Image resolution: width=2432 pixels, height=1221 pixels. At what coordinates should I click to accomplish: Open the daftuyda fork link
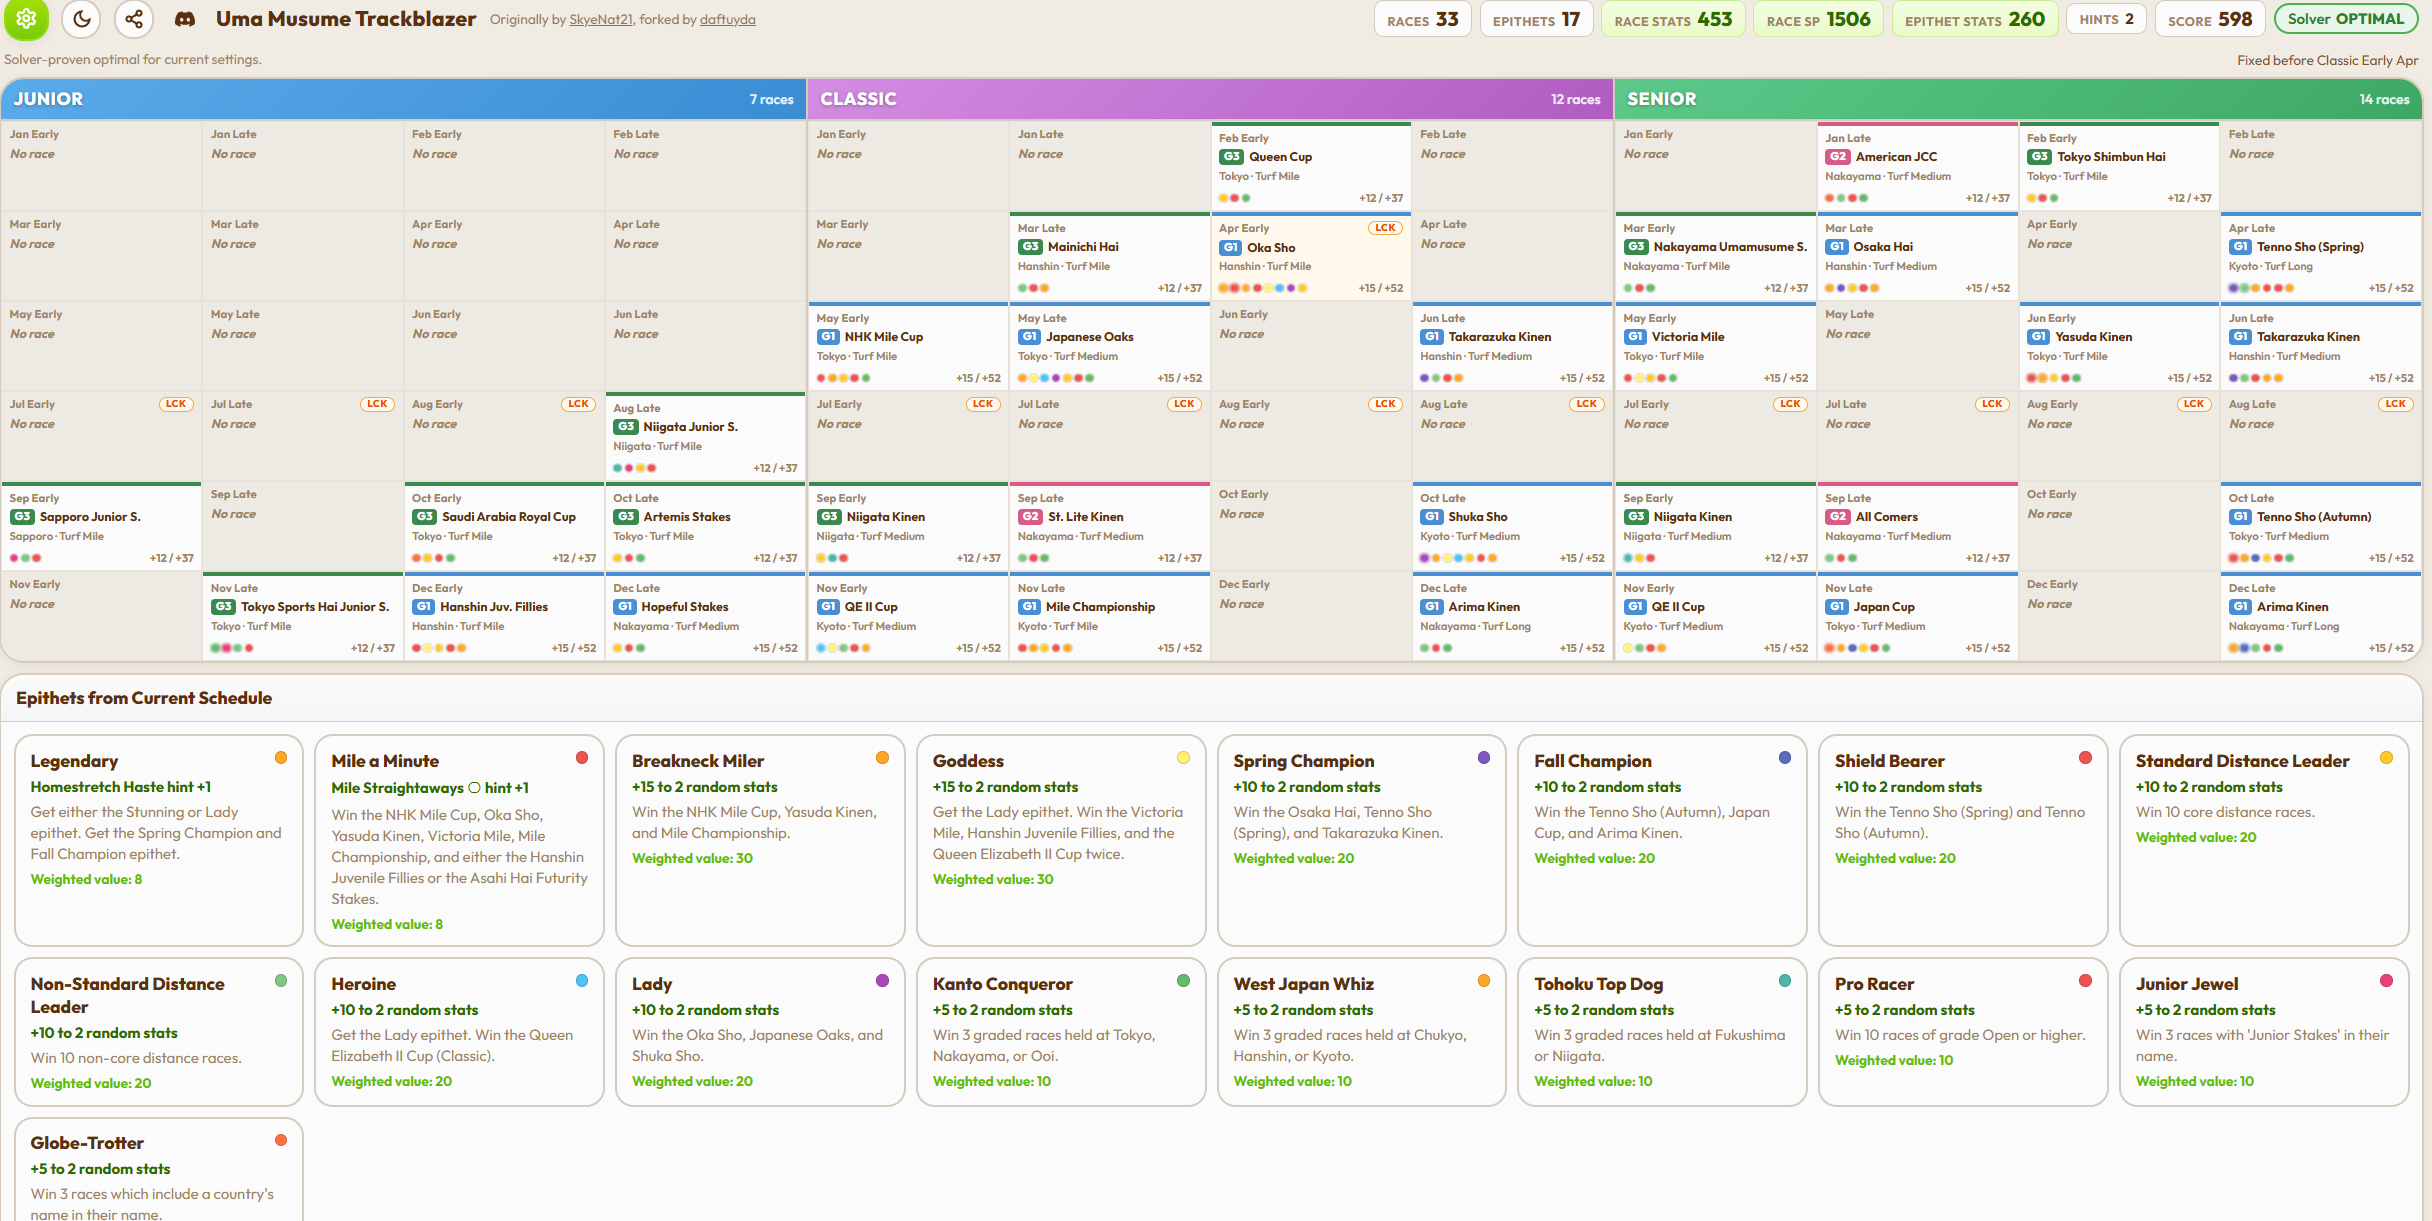(728, 19)
